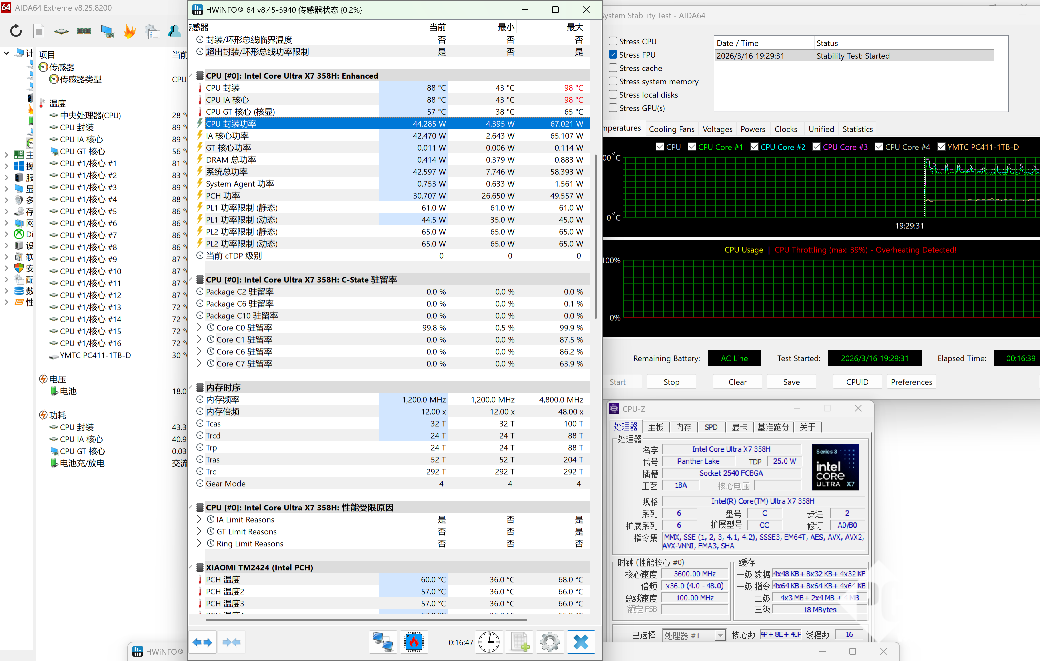Viewport: 1040px width, 661px height.
Task: Click the flame stability test toolbar icon
Action: coord(129,31)
